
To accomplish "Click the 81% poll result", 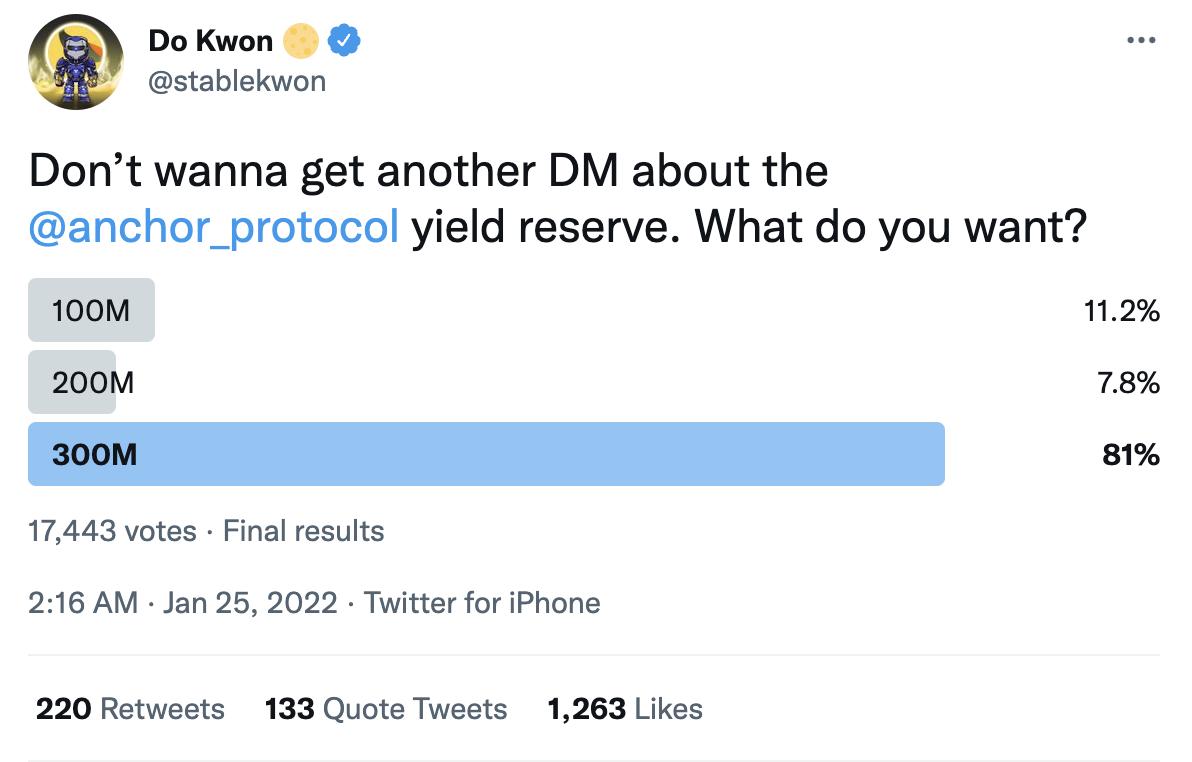I will pyautogui.click(x=1131, y=455).
